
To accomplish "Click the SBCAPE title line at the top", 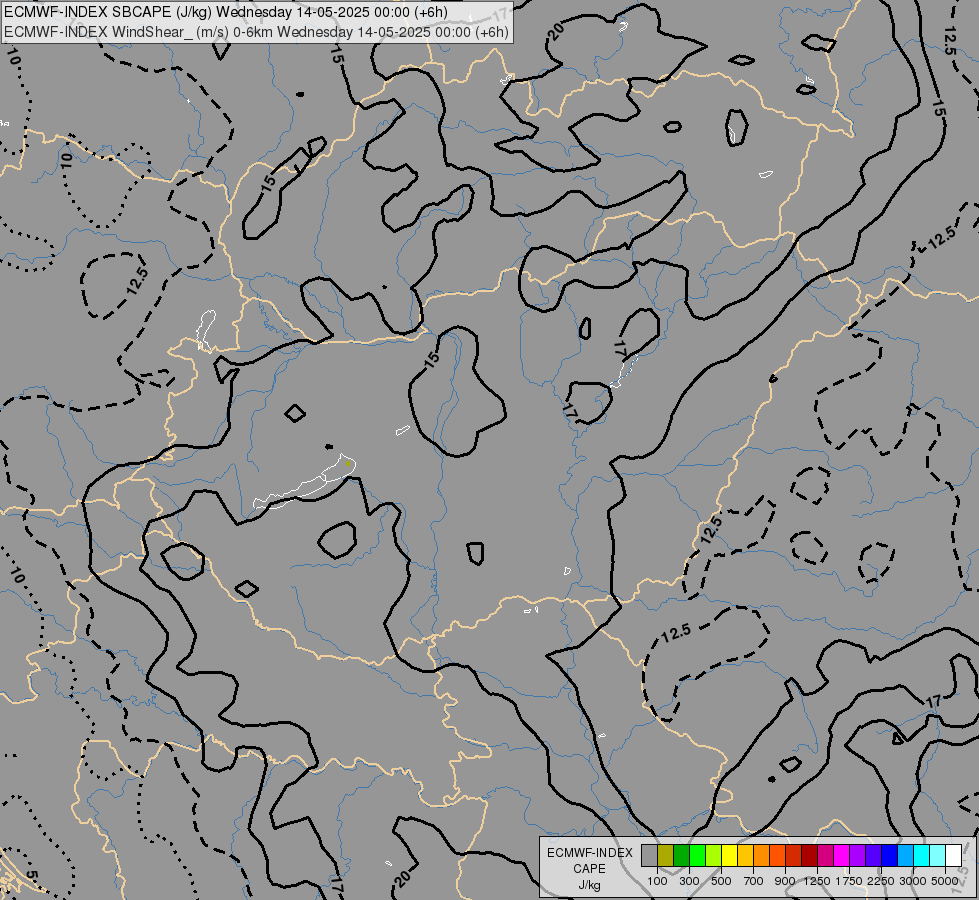I will tap(226, 12).
